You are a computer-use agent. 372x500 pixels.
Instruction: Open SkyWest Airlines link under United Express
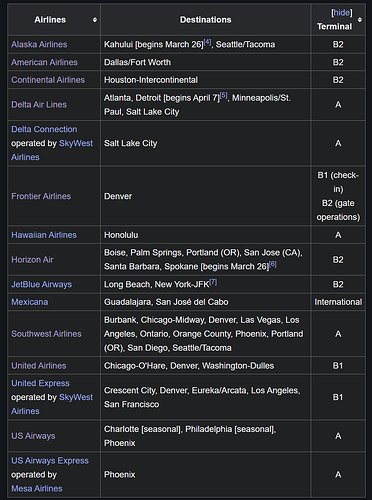pyautogui.click(x=52, y=404)
